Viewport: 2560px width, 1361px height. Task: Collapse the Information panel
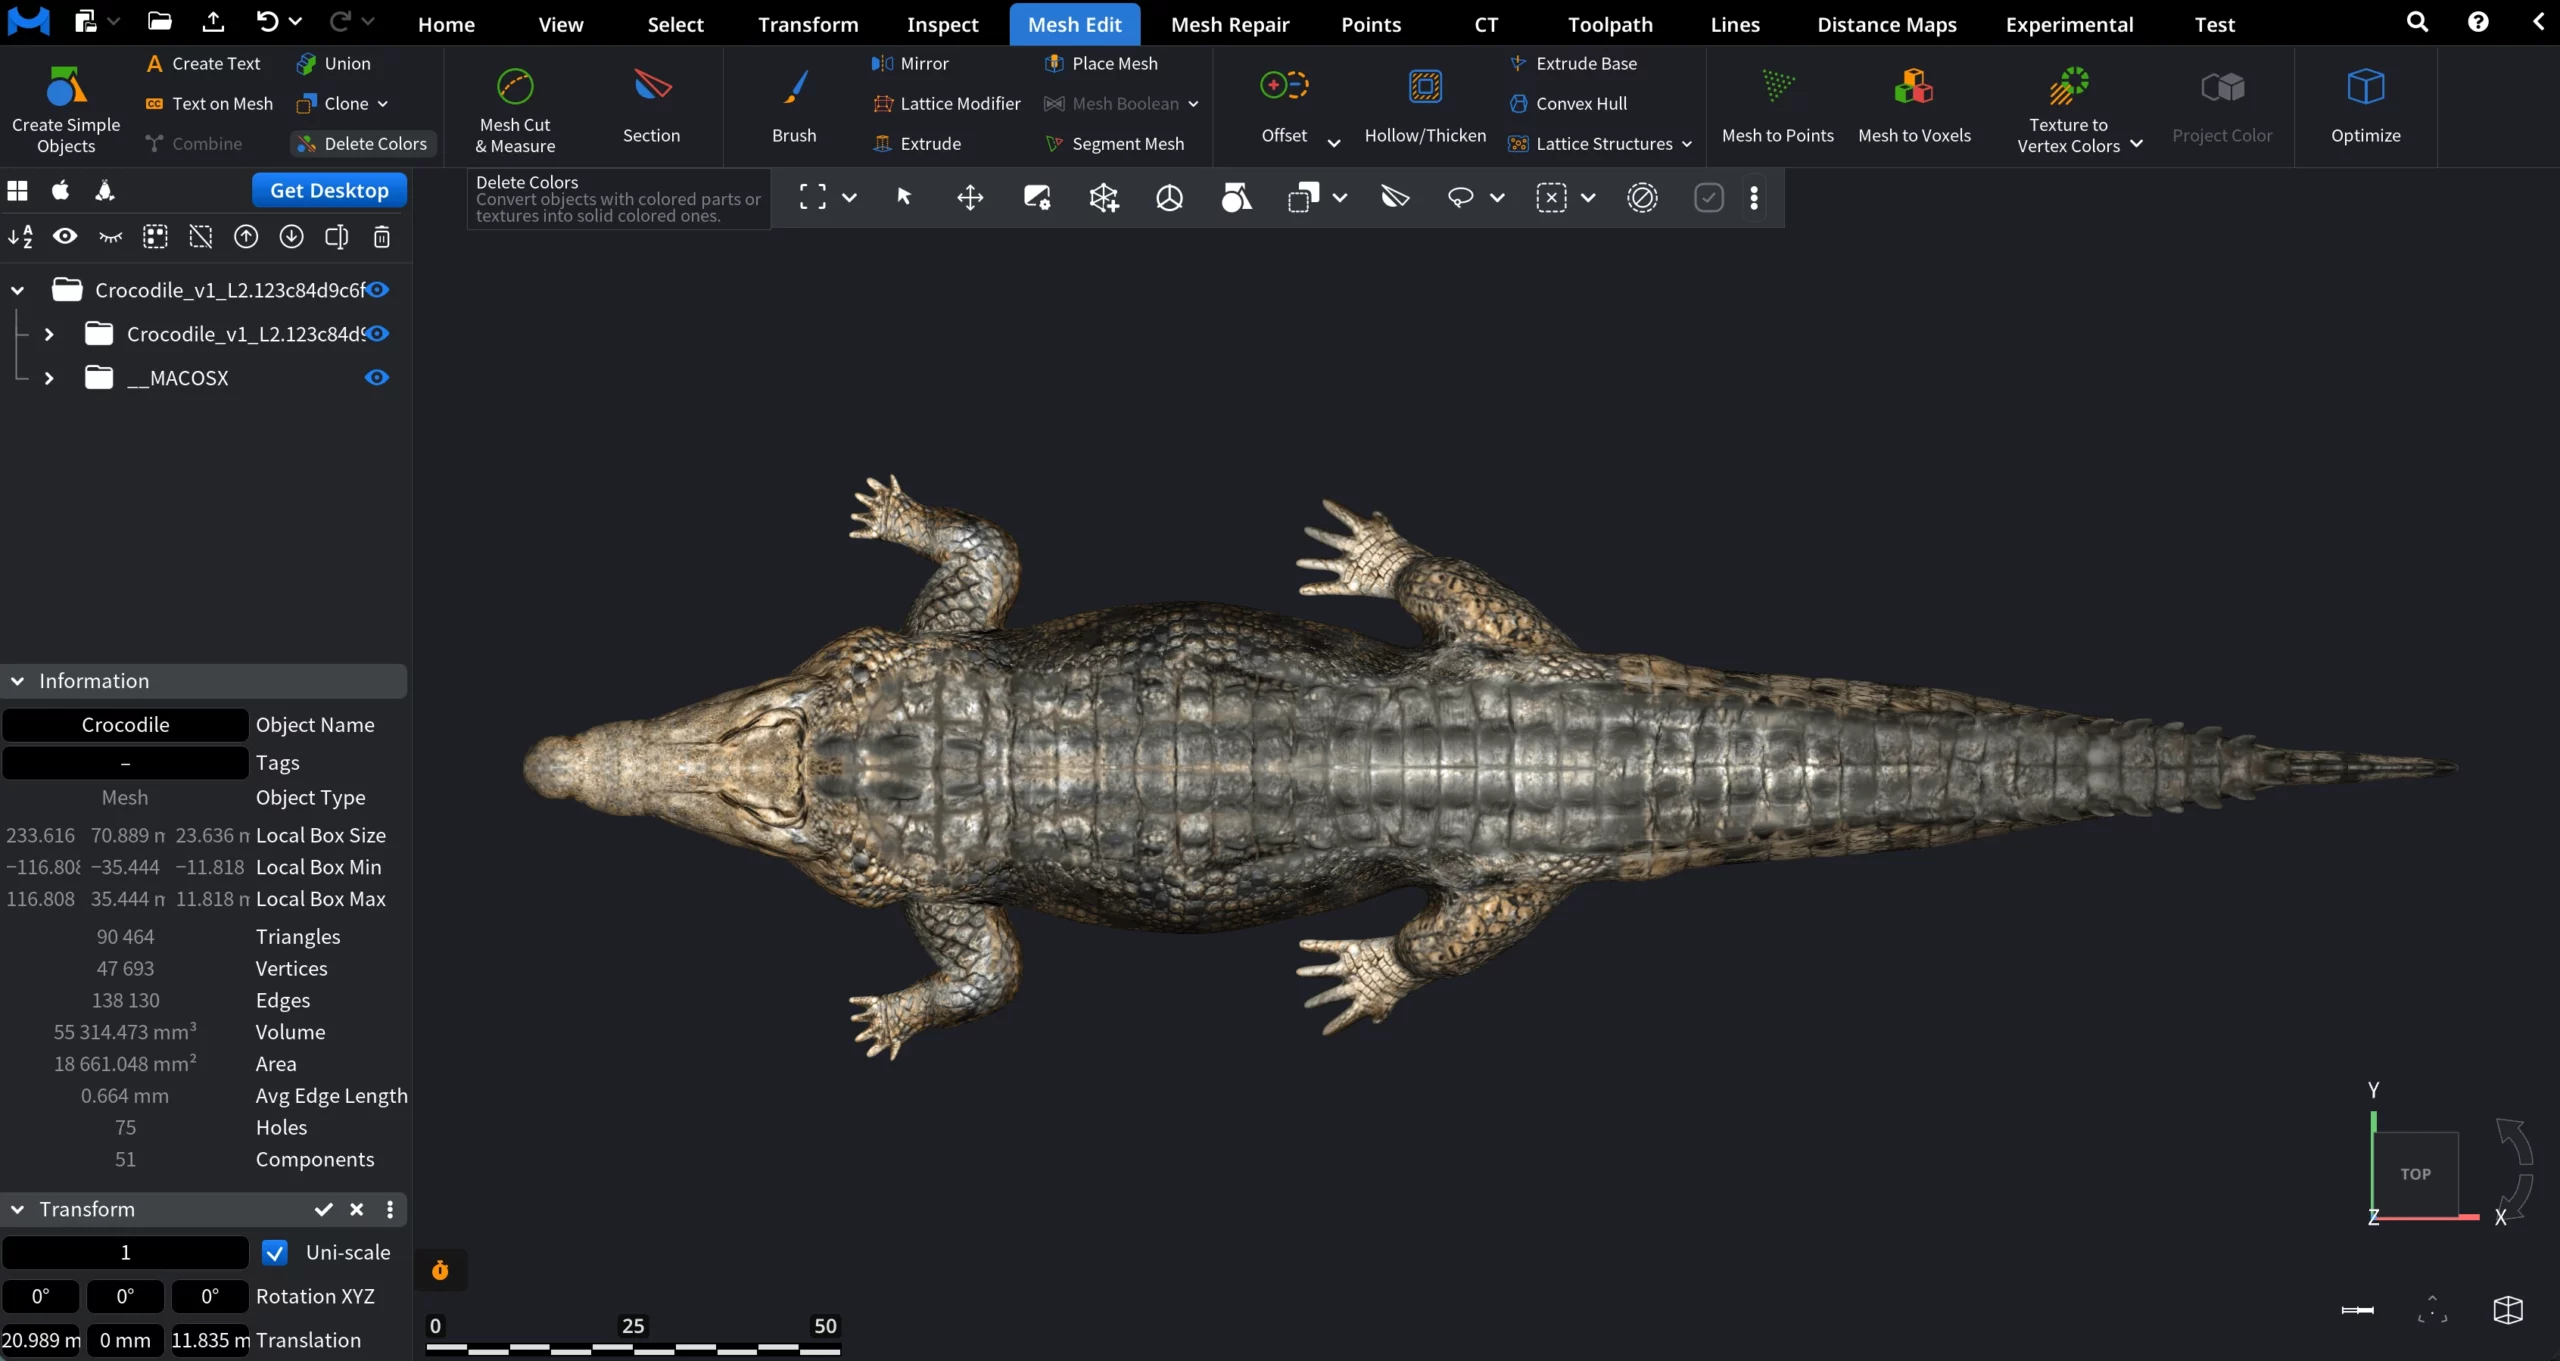pos(18,681)
